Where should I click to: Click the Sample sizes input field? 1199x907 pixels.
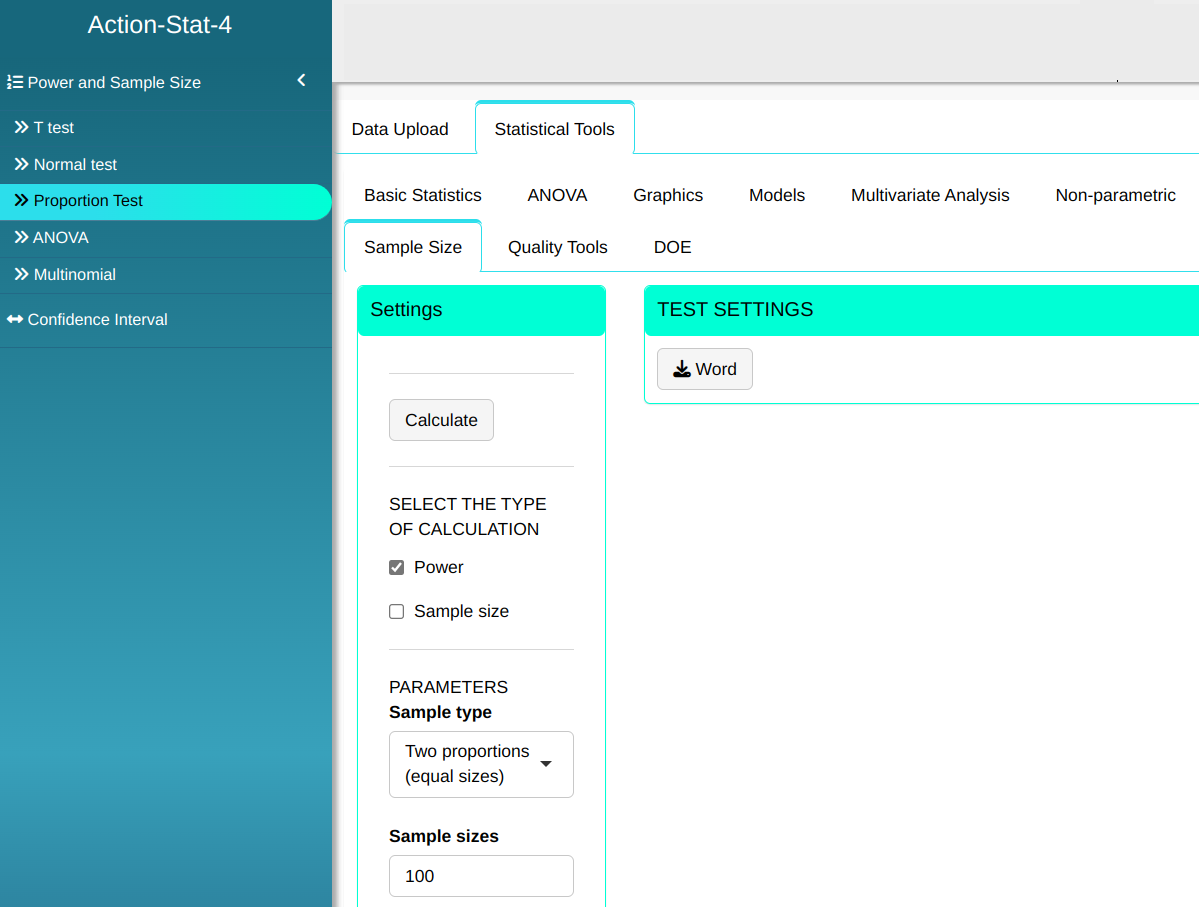pyautogui.click(x=481, y=876)
